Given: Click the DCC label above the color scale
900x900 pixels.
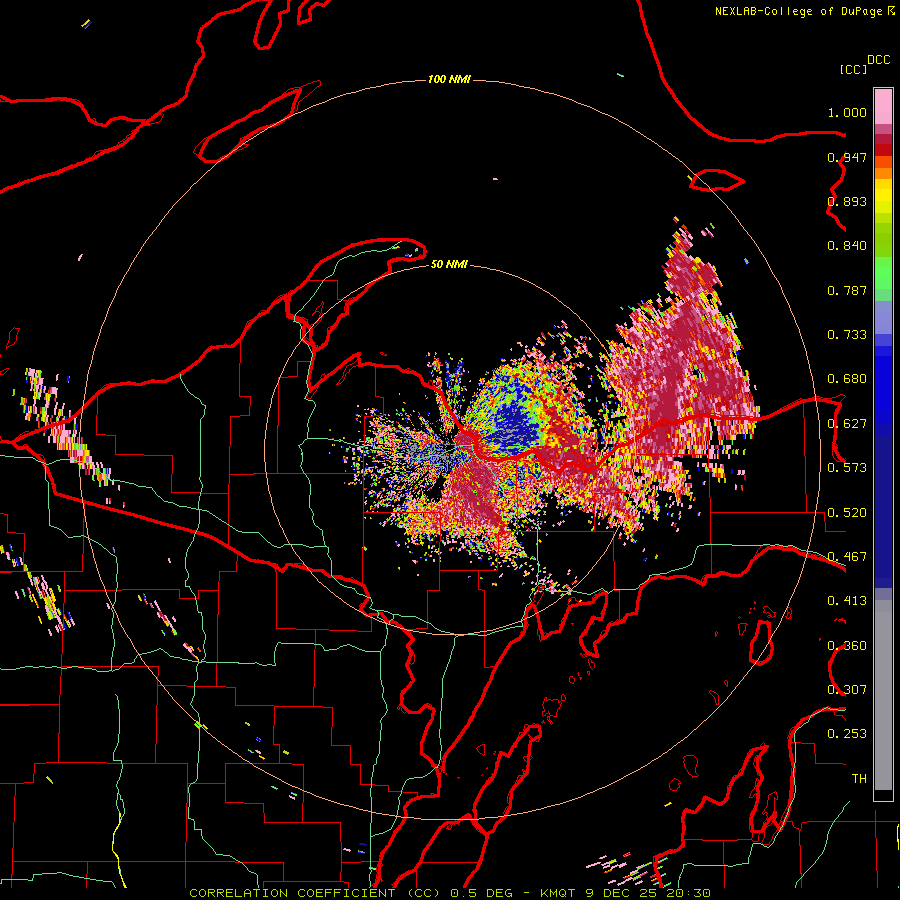Looking at the screenshot, I should [x=878, y=60].
